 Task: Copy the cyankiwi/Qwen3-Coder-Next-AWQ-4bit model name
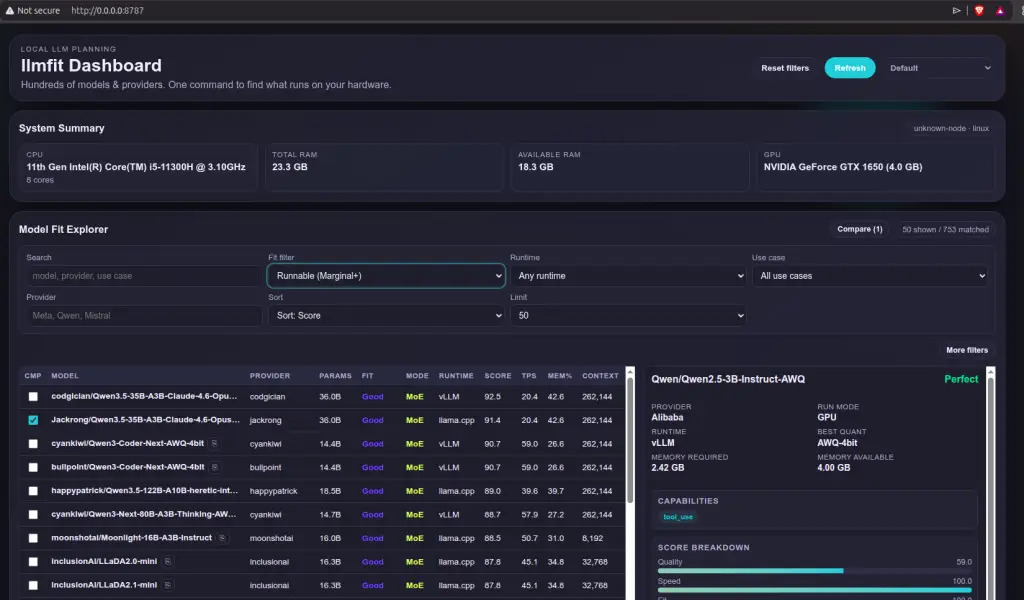pyautogui.click(x=216, y=443)
